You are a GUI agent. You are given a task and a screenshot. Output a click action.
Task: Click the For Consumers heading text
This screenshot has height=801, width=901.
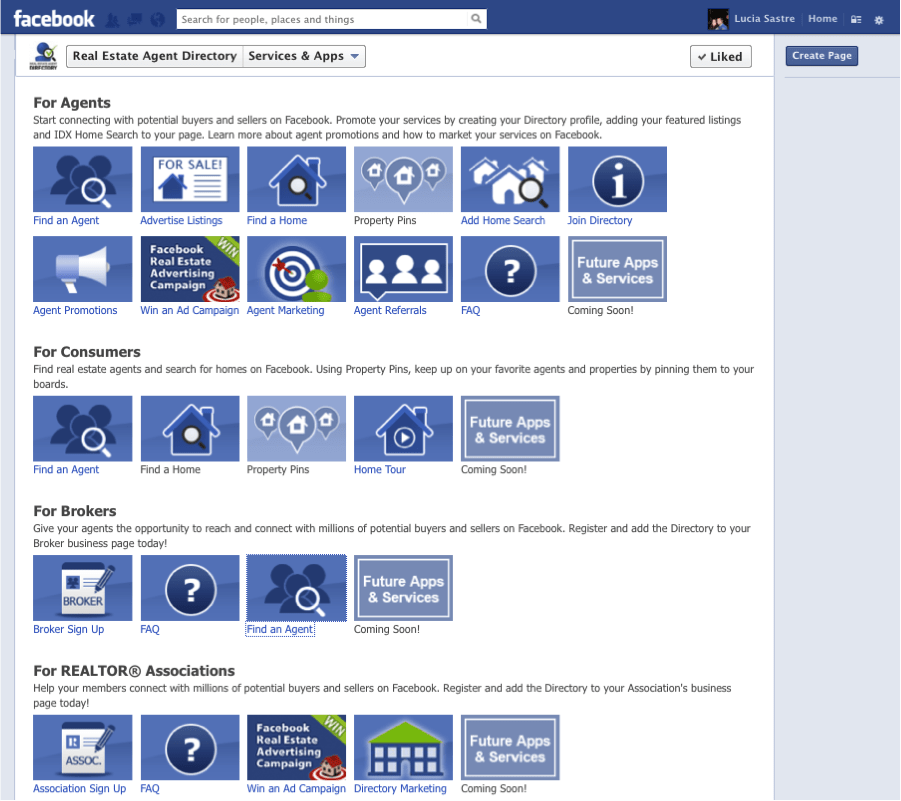click(87, 352)
